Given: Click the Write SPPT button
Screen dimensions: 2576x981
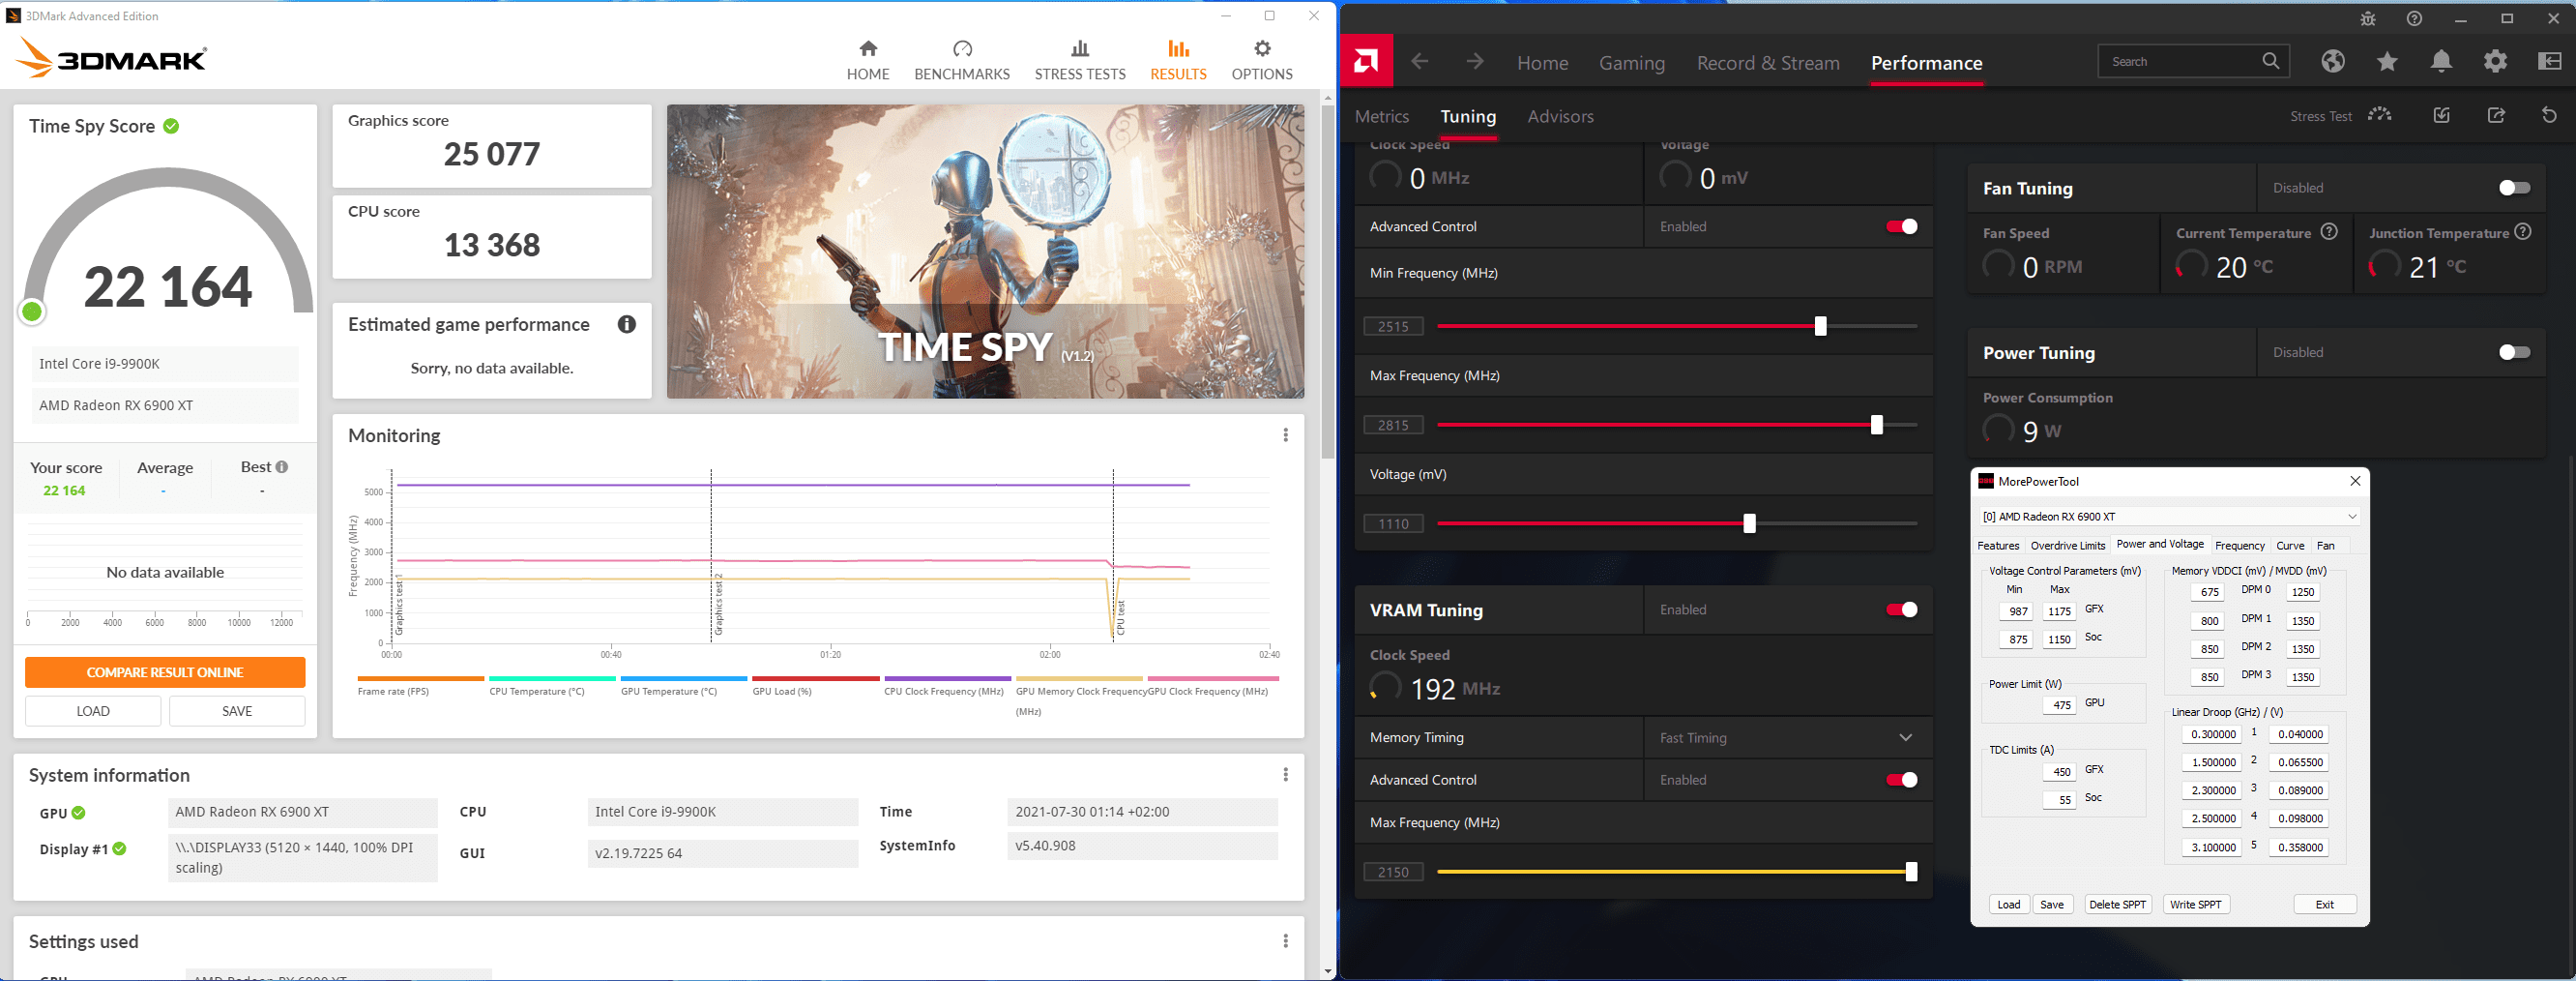Looking at the screenshot, I should click(x=2196, y=904).
